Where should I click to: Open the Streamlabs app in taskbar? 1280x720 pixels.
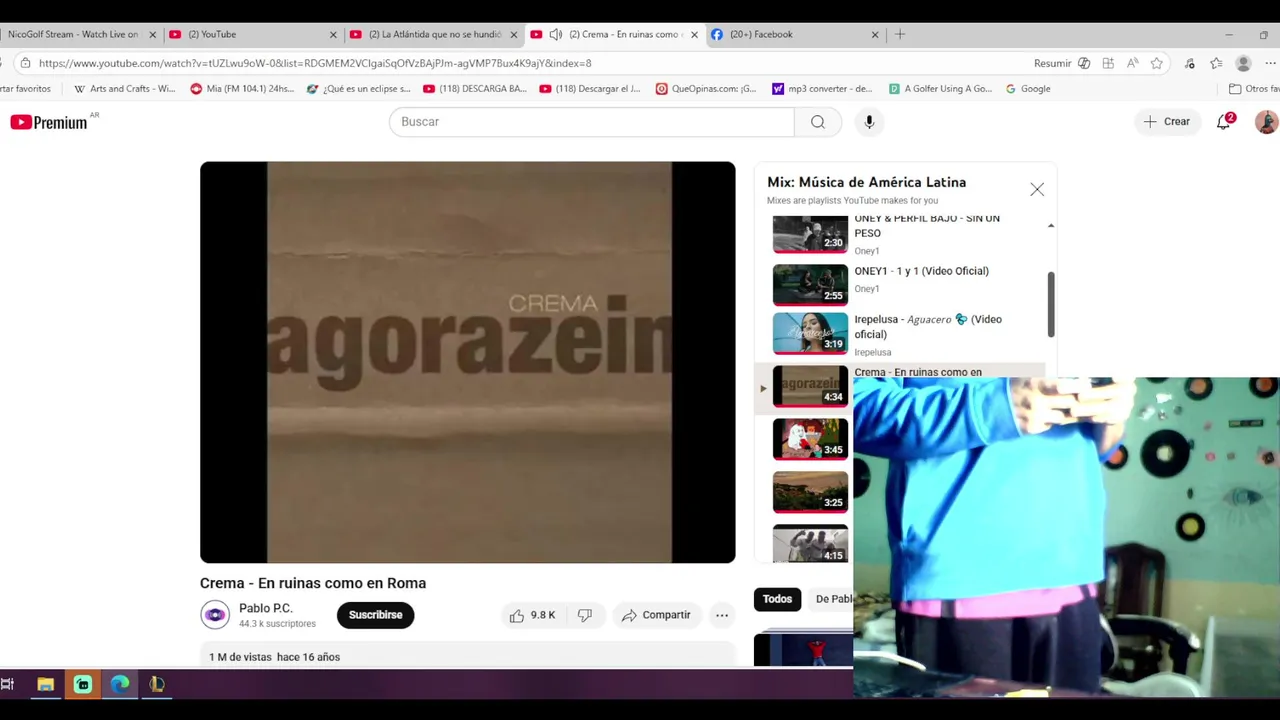coord(83,684)
